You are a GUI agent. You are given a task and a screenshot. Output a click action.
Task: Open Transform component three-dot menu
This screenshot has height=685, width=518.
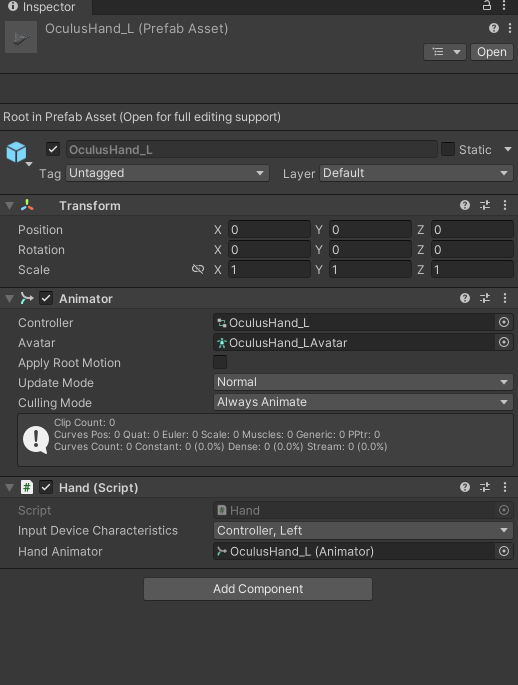point(505,205)
